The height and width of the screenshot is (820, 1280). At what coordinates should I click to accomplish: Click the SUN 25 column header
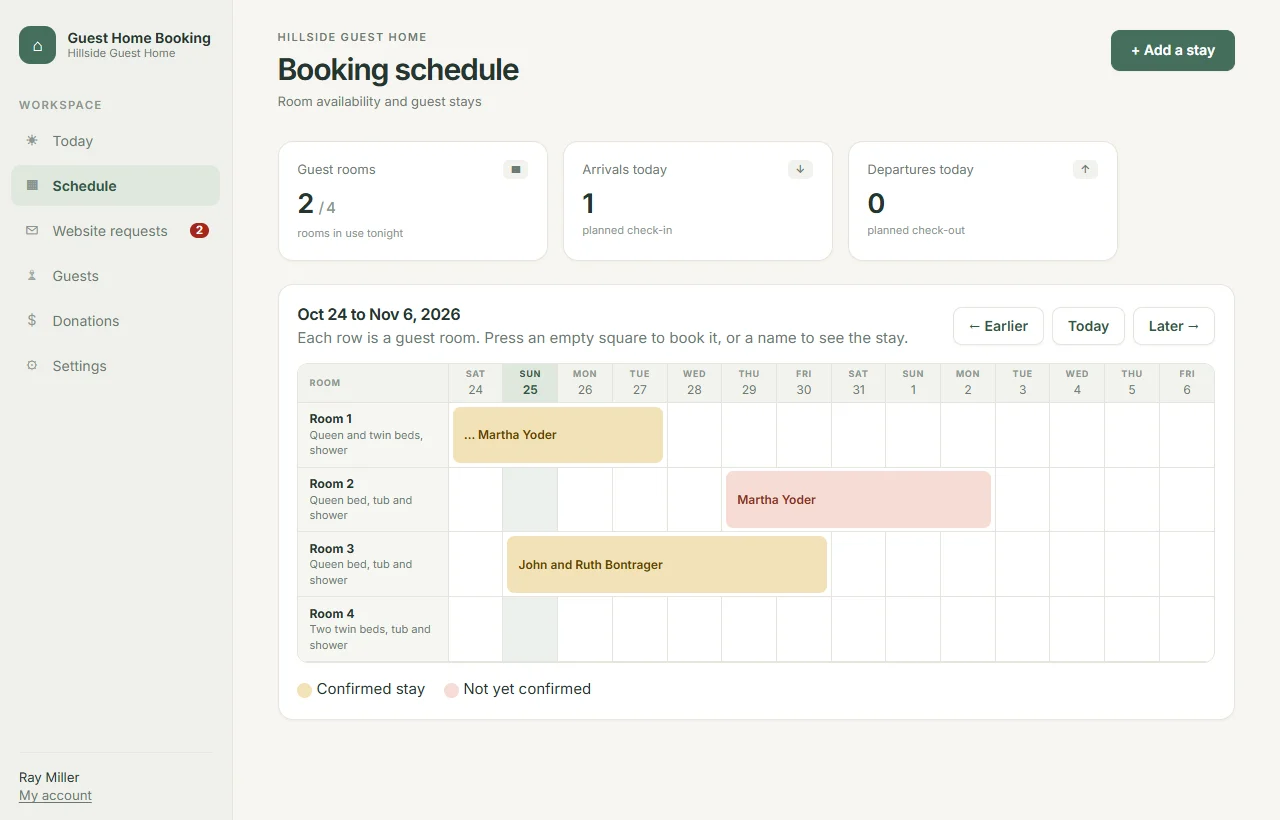click(x=530, y=383)
